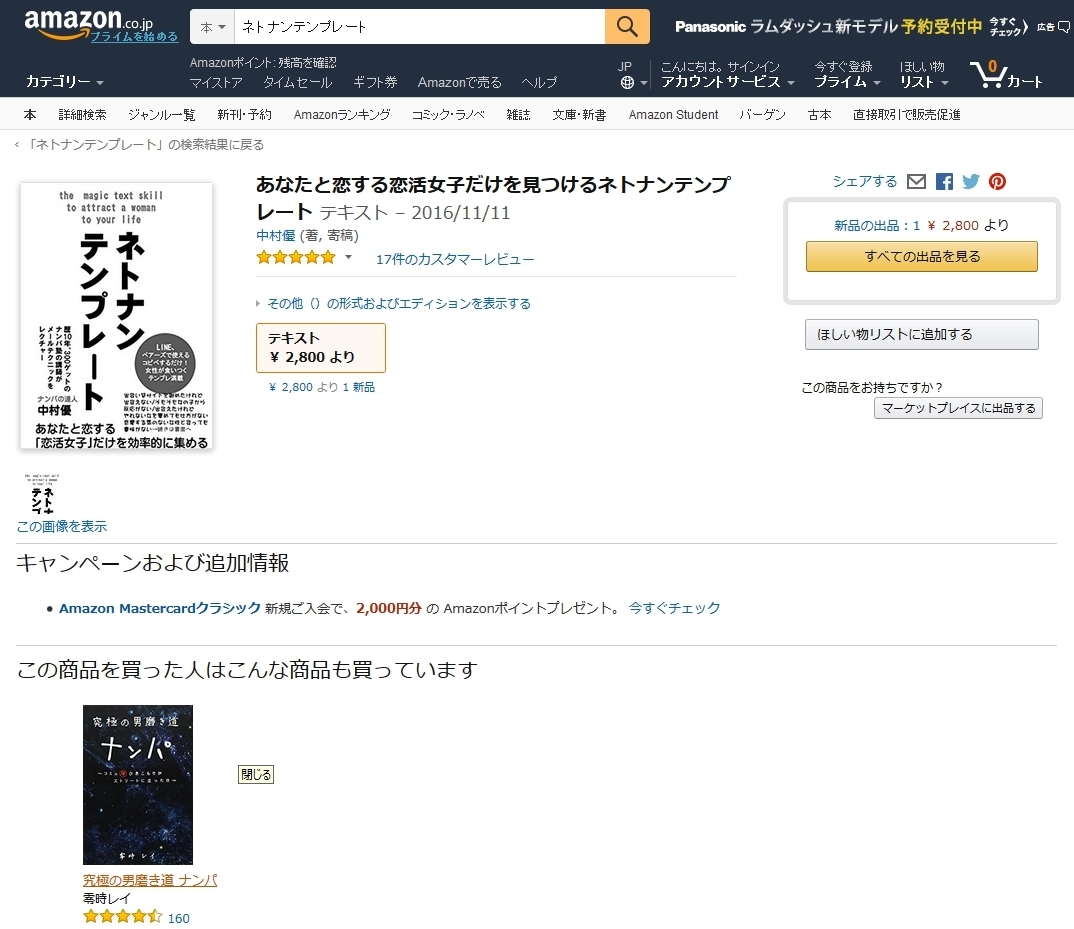Open the shopping cart icon
This screenshot has height=929, width=1074.
1006,75
